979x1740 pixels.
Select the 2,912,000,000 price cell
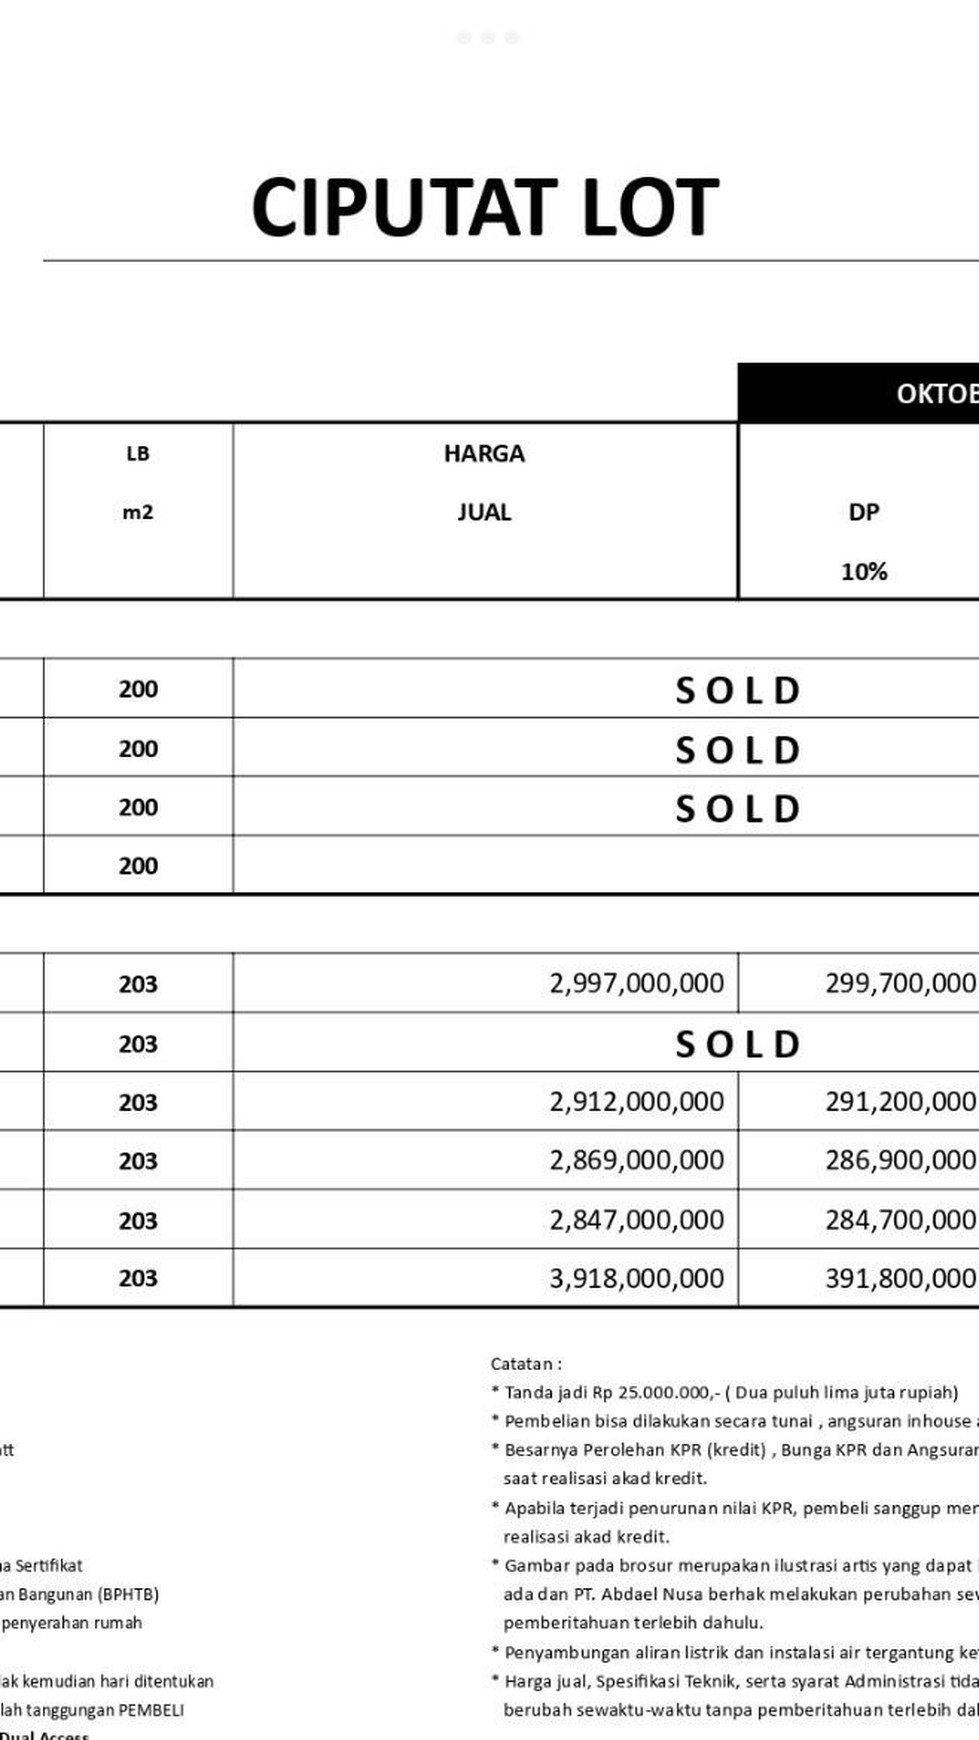(x=636, y=1102)
